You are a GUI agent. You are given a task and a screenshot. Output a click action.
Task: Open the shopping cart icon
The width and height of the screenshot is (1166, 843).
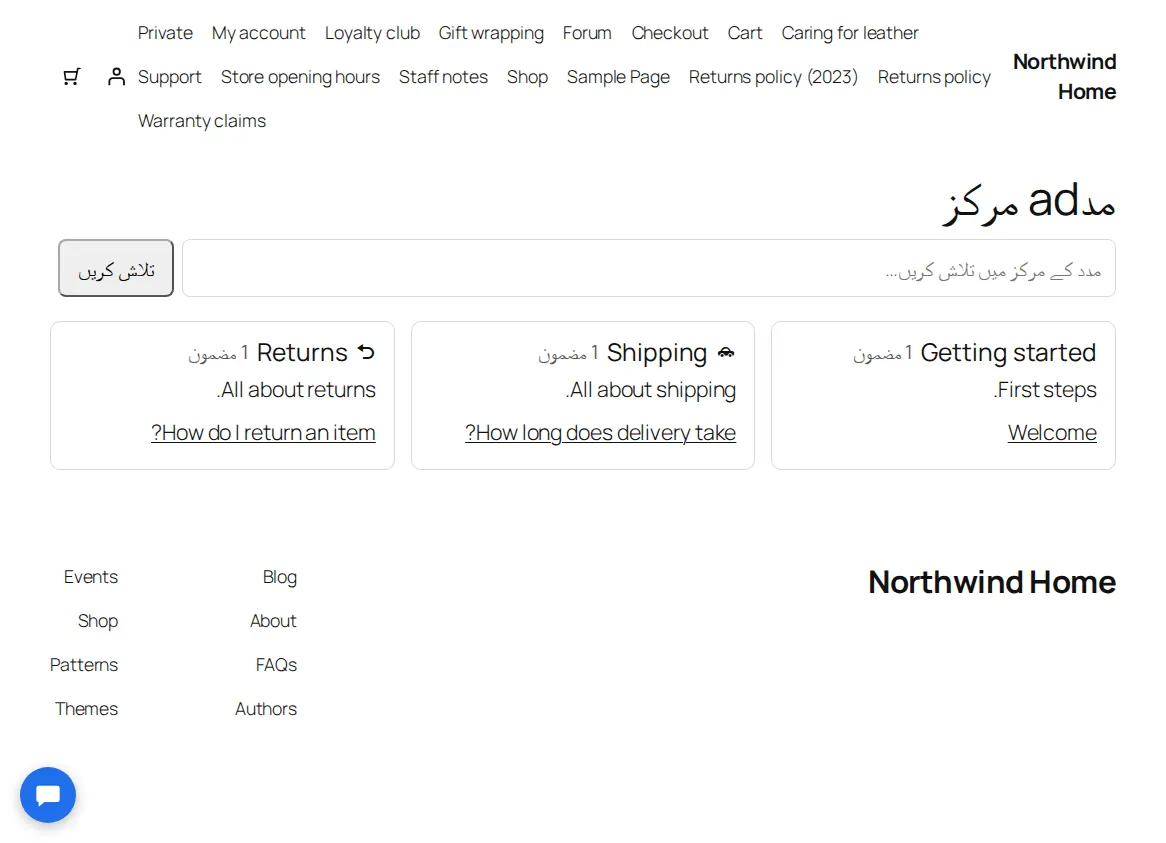[71, 77]
